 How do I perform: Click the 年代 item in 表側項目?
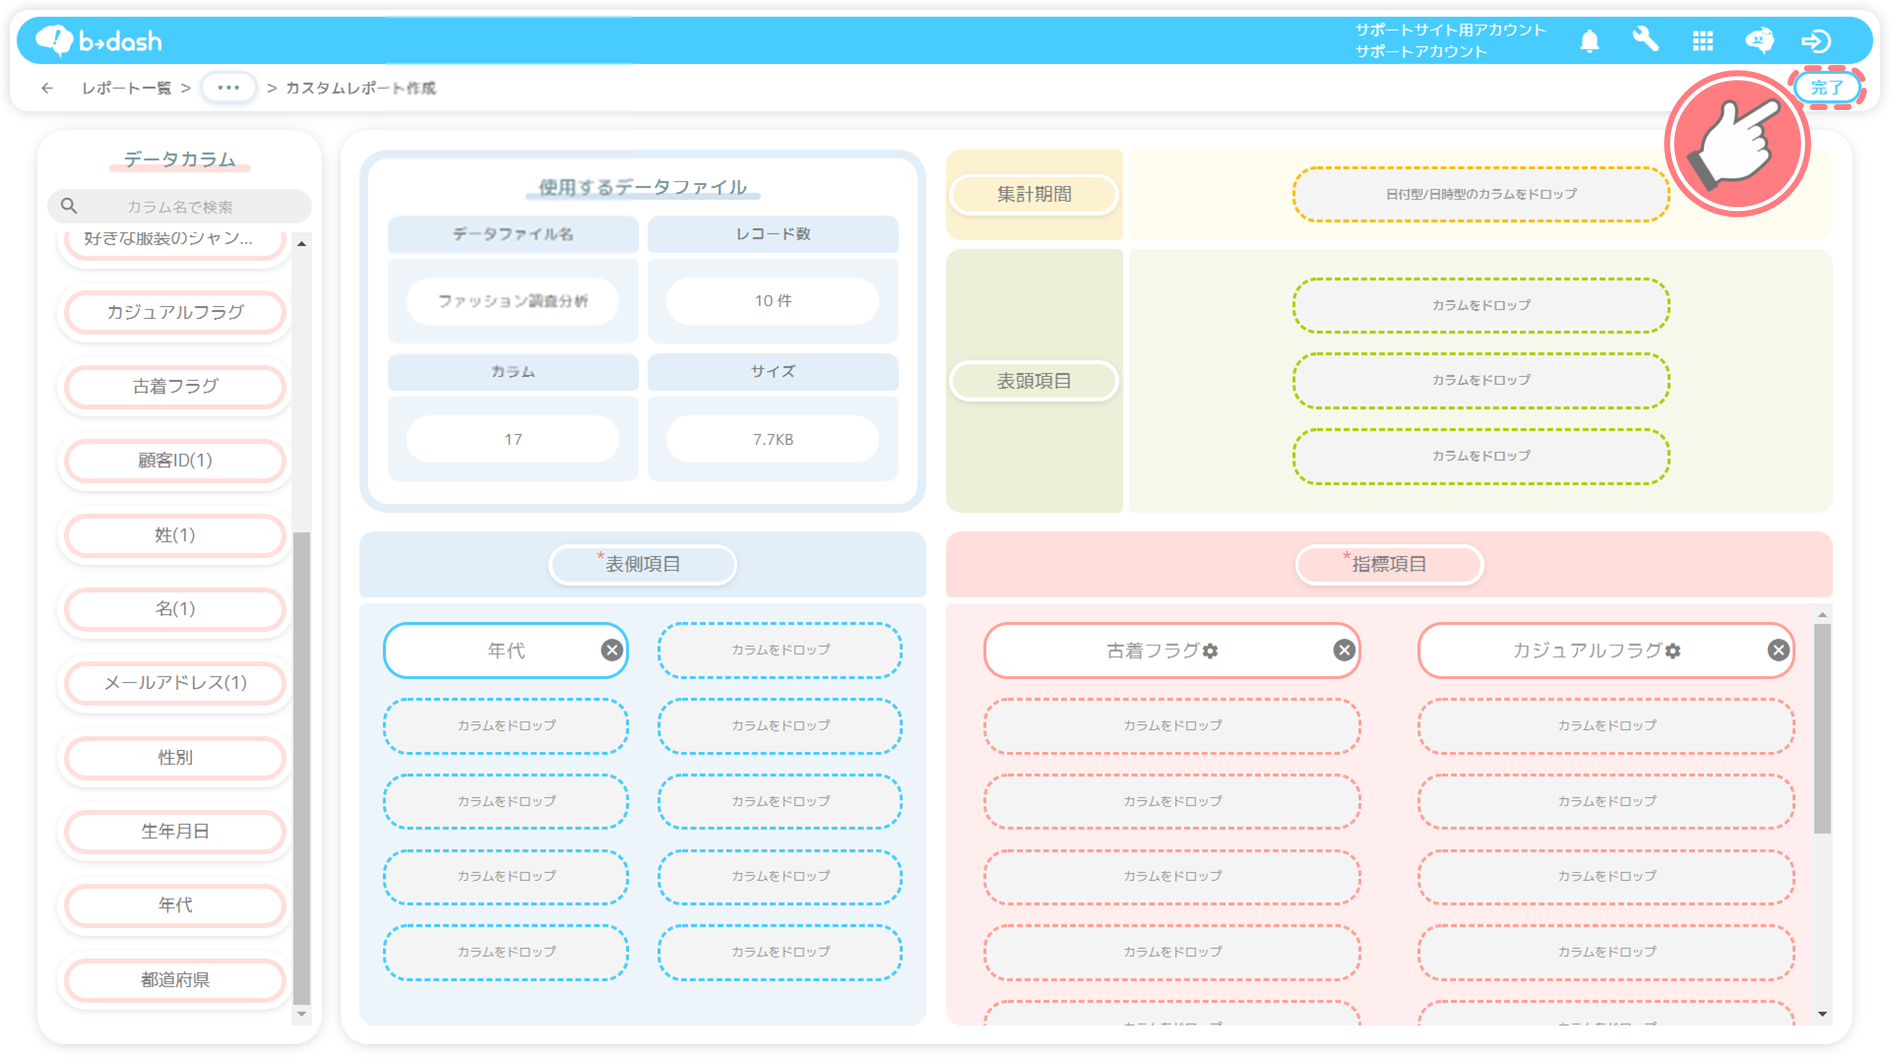pyautogui.click(x=506, y=650)
